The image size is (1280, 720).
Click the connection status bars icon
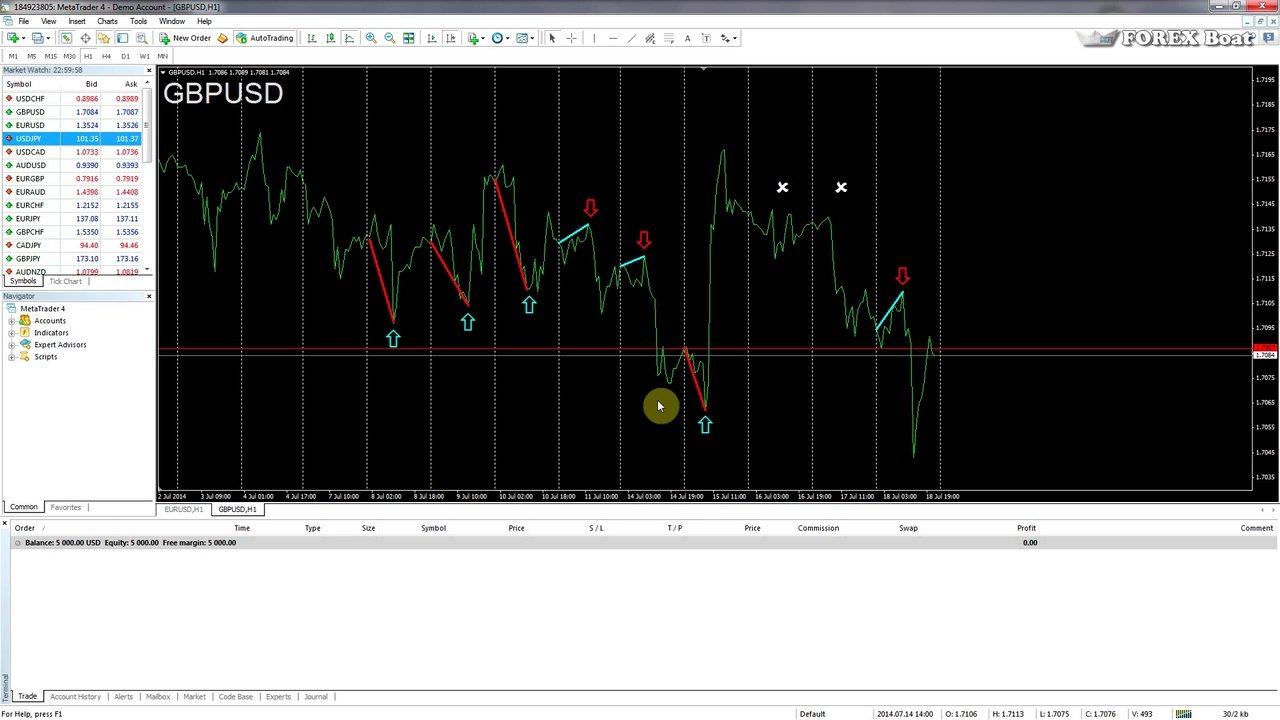1183,714
